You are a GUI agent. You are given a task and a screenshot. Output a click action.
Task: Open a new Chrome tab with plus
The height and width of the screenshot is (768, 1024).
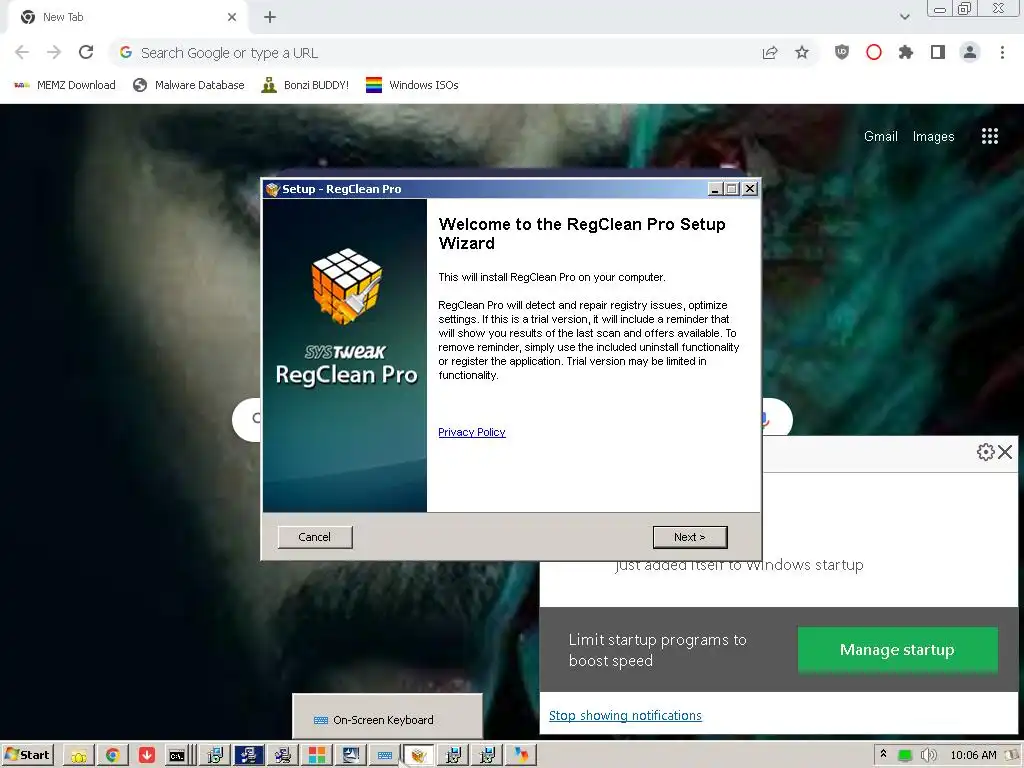(270, 17)
